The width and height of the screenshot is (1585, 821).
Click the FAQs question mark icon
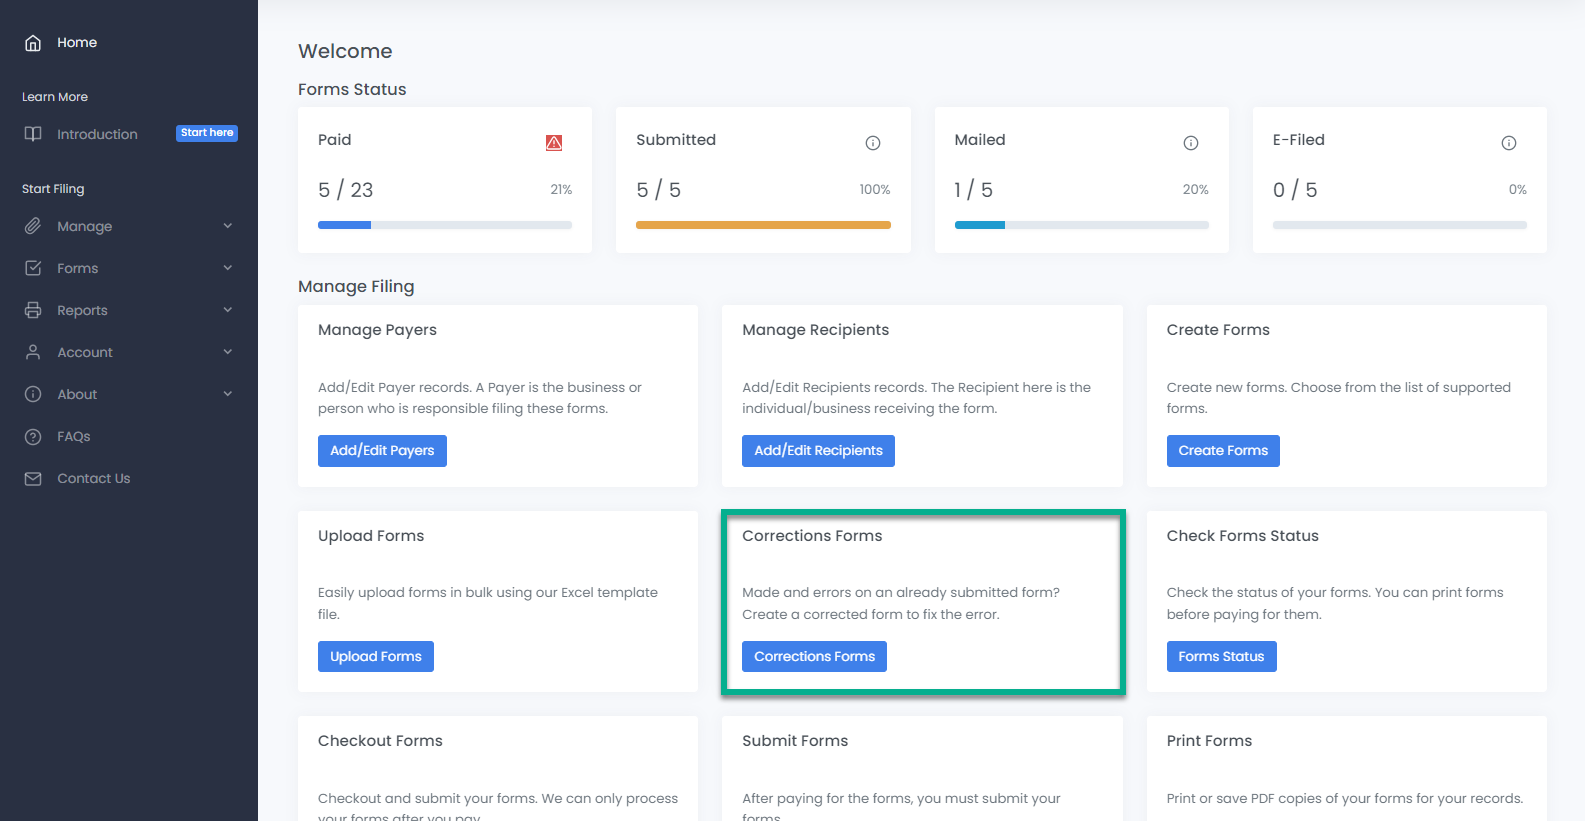(x=33, y=437)
